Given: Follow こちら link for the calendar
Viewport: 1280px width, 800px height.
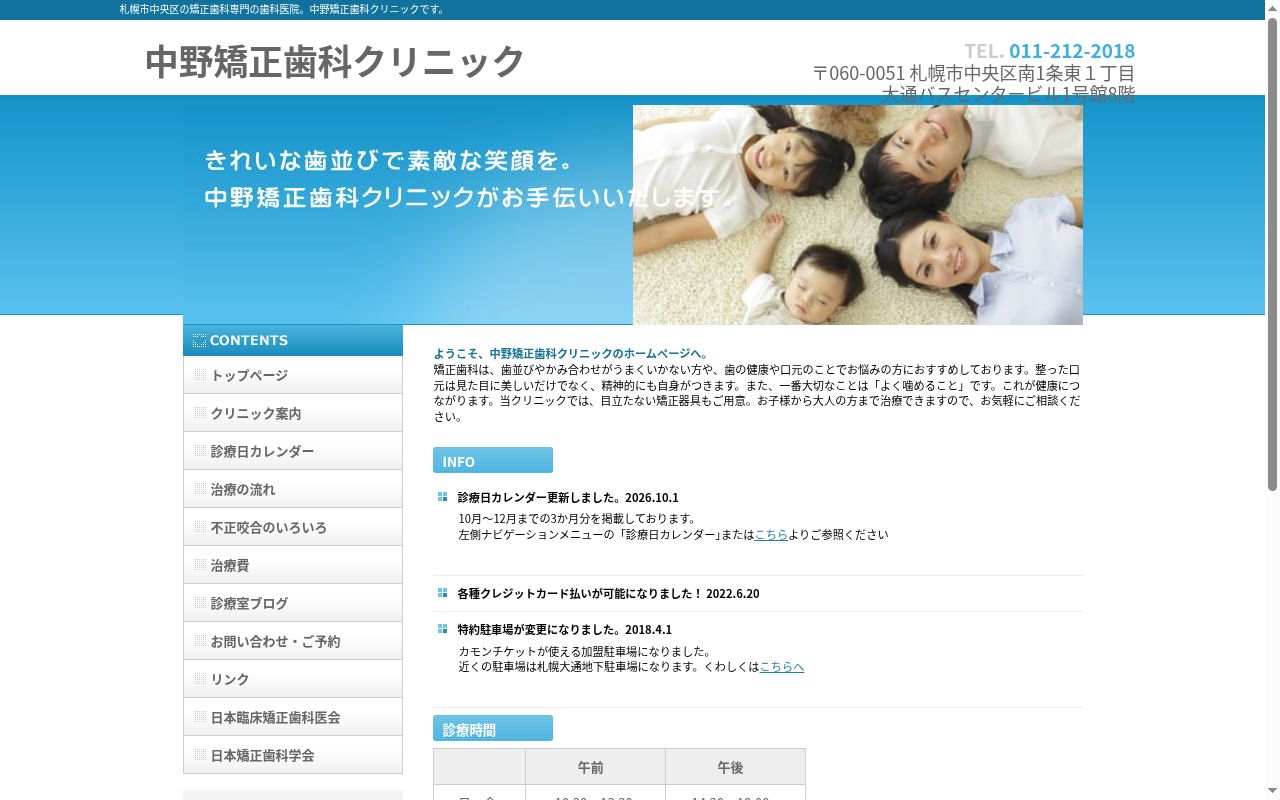Looking at the screenshot, I should coord(771,535).
